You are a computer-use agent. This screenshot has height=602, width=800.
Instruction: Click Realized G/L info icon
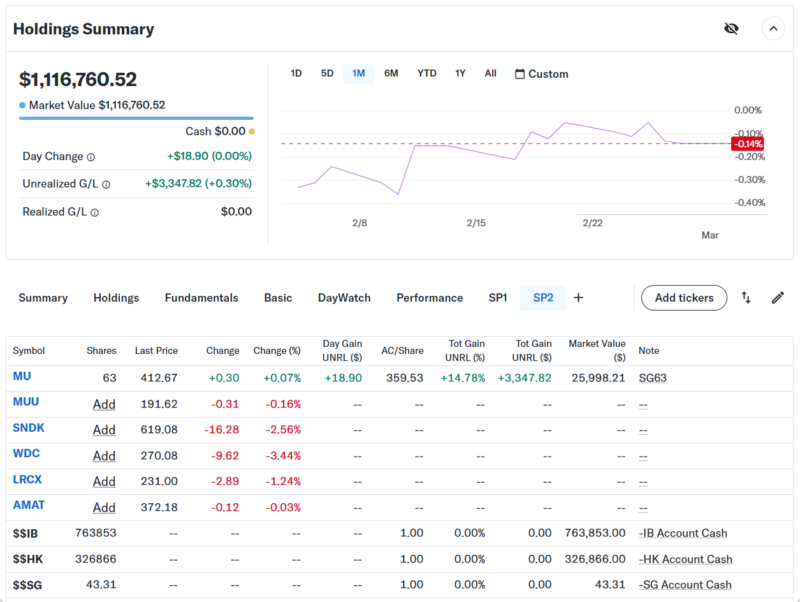95,212
